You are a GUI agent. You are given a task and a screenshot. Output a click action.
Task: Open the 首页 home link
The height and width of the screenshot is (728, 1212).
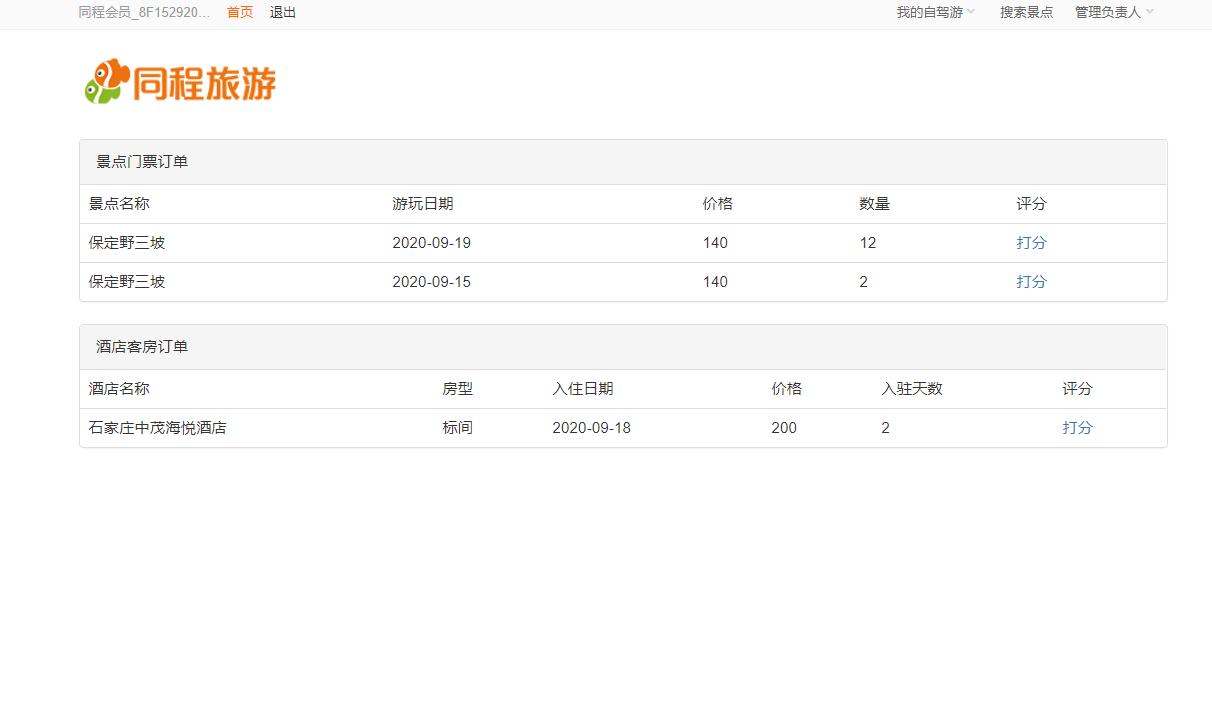pyautogui.click(x=240, y=12)
